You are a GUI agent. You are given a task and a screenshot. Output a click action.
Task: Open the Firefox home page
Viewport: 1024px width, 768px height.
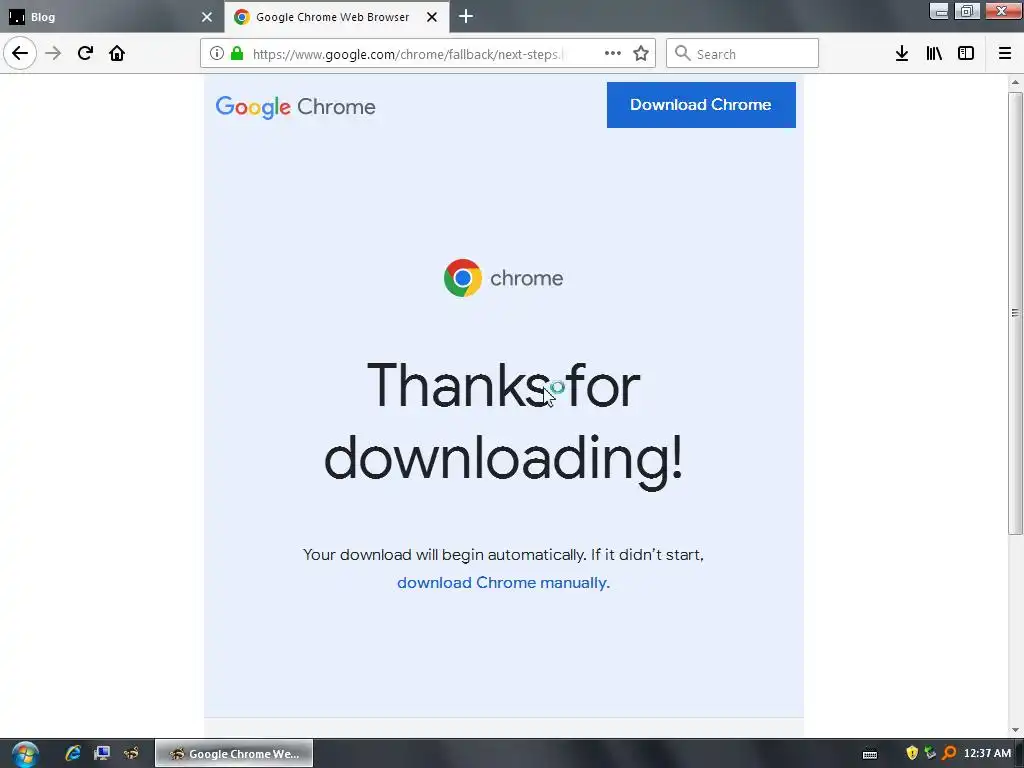[x=117, y=53]
